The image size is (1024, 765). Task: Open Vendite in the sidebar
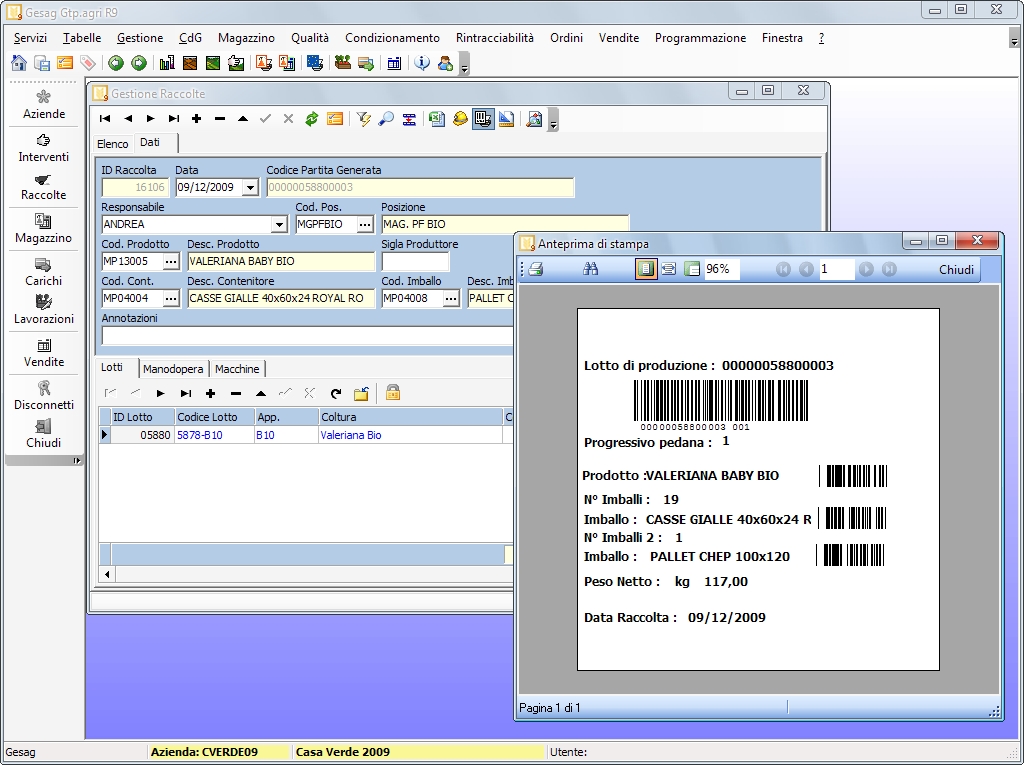44,353
